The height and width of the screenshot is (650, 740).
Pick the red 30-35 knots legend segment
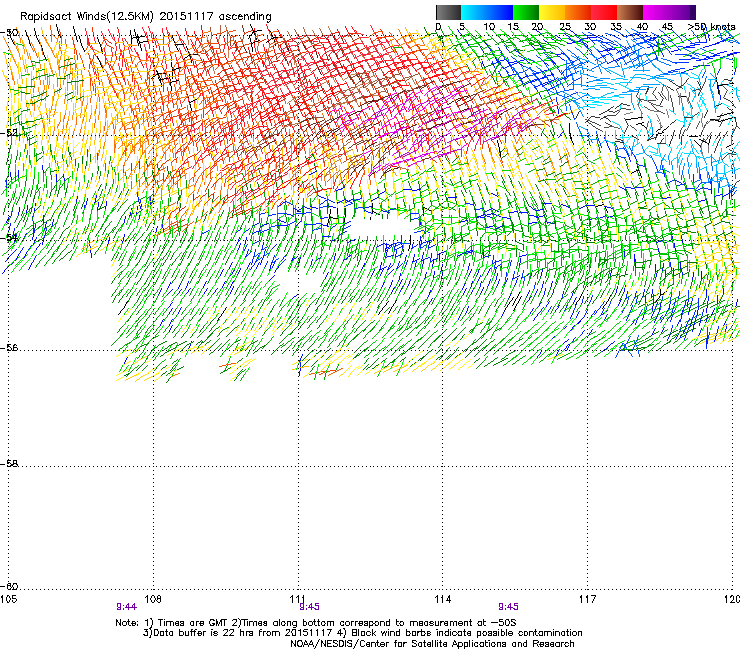tap(604, 12)
